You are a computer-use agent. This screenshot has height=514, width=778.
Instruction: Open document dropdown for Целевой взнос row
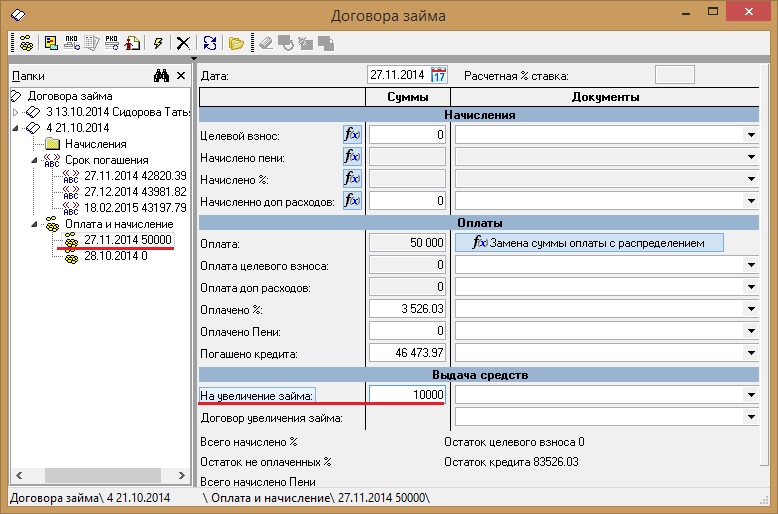(749, 135)
